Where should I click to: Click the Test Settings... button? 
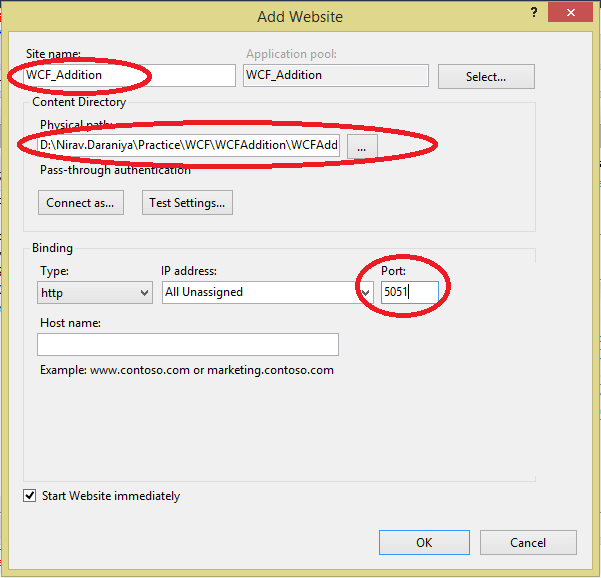point(187,202)
